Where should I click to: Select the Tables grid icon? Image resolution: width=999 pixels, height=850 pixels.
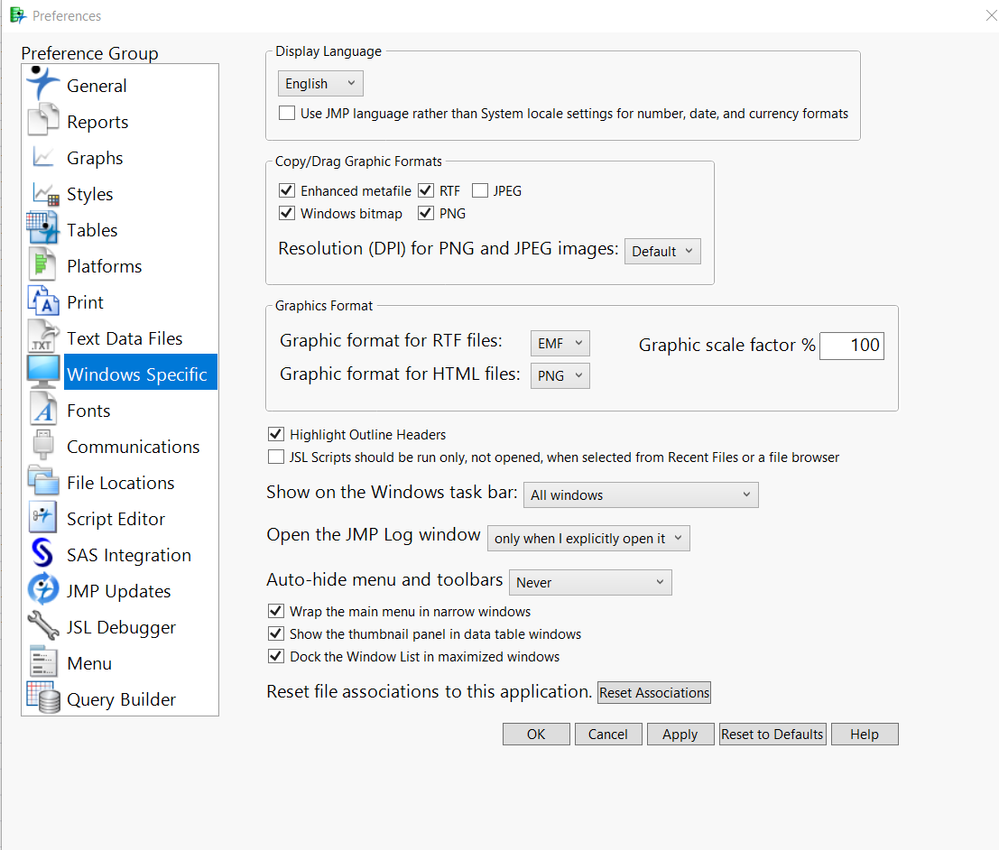[44, 230]
